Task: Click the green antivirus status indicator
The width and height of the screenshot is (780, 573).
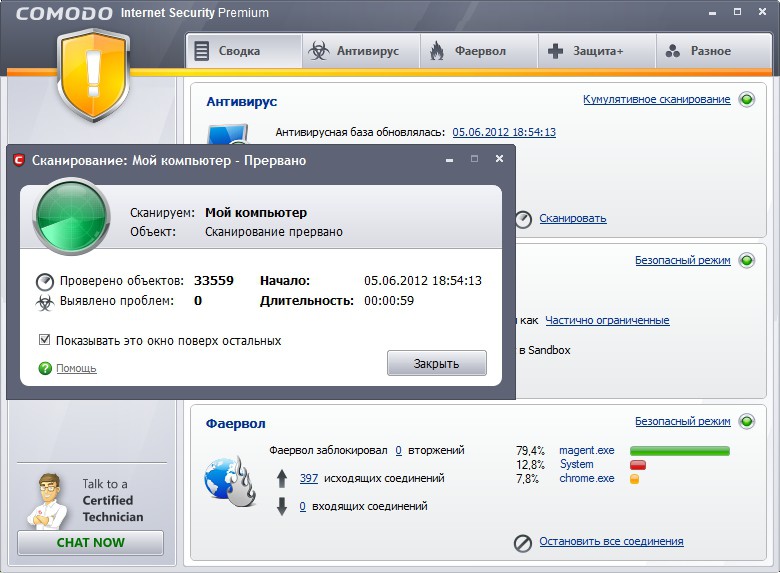Action: [x=746, y=100]
